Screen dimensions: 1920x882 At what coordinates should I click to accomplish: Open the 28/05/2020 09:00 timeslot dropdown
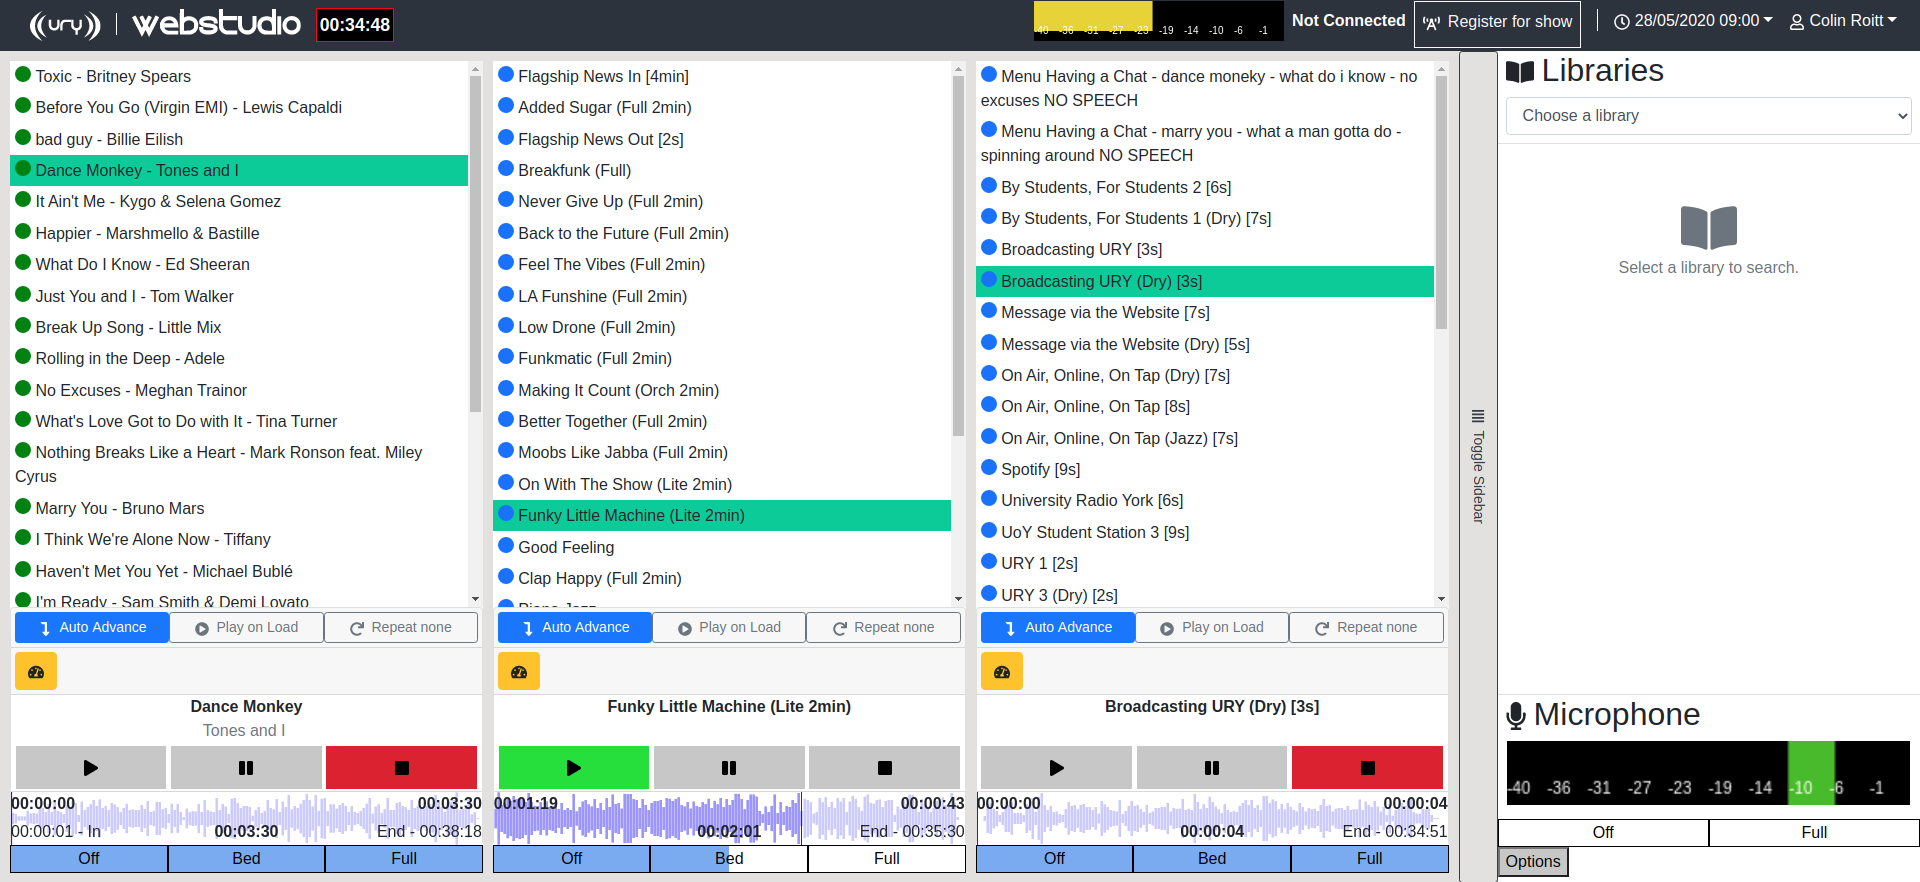[x=1693, y=21]
